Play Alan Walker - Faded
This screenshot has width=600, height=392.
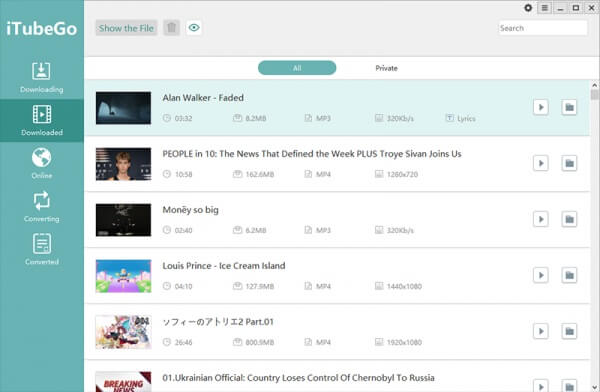541,107
